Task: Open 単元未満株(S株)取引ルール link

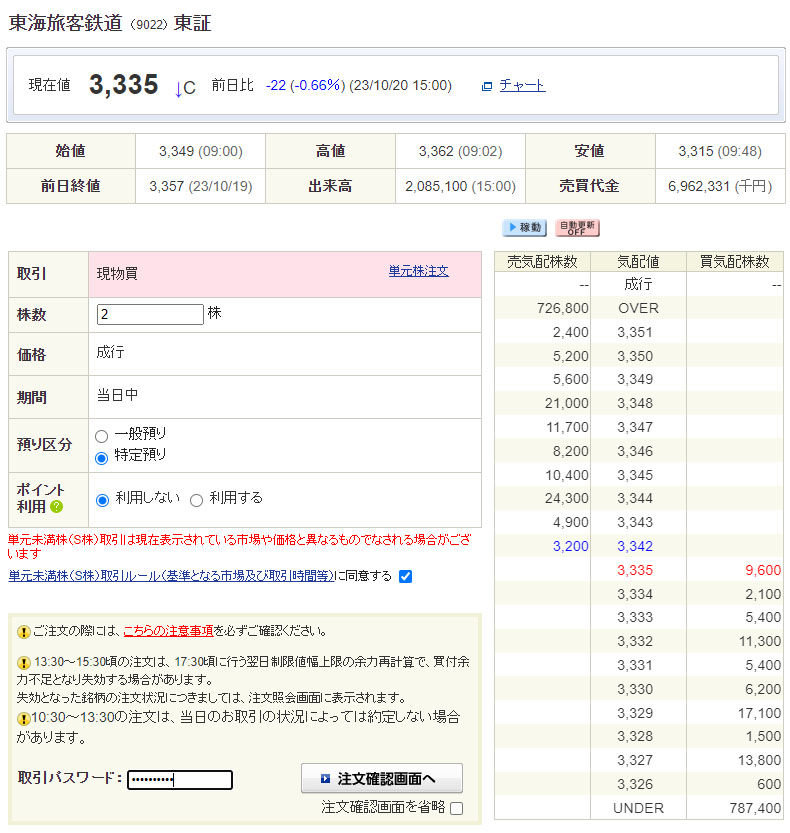Action: (x=171, y=576)
